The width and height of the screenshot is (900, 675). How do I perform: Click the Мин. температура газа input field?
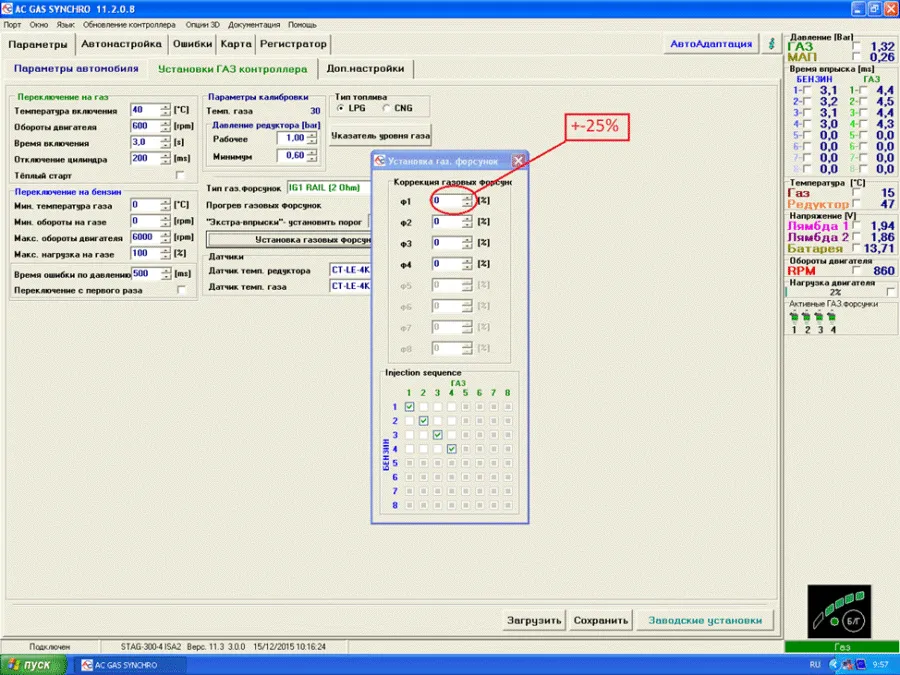click(x=145, y=205)
